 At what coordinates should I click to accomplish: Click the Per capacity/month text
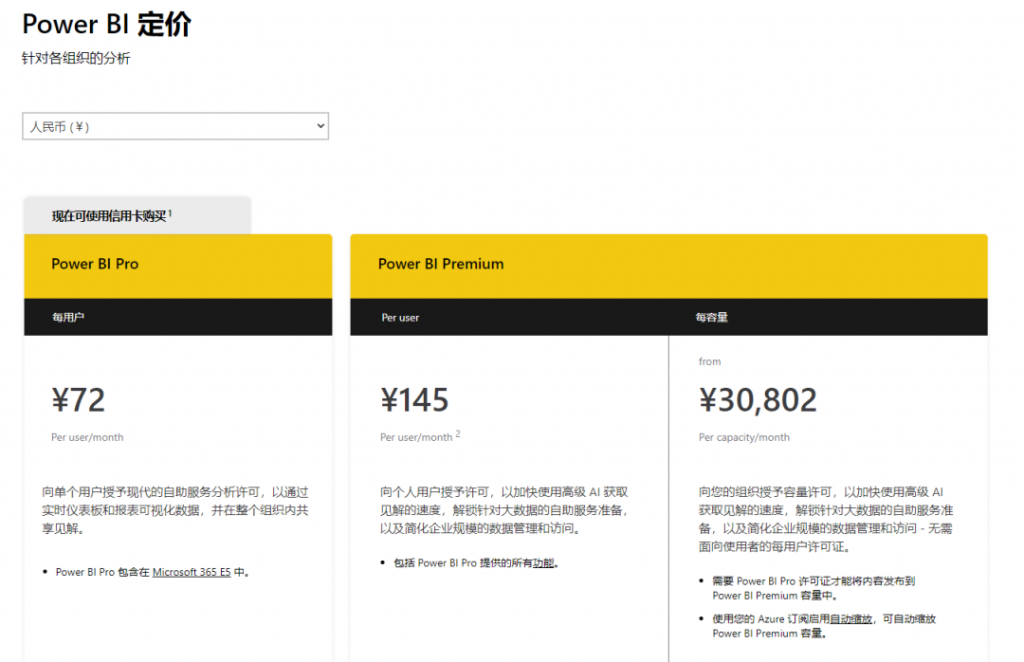click(x=744, y=437)
